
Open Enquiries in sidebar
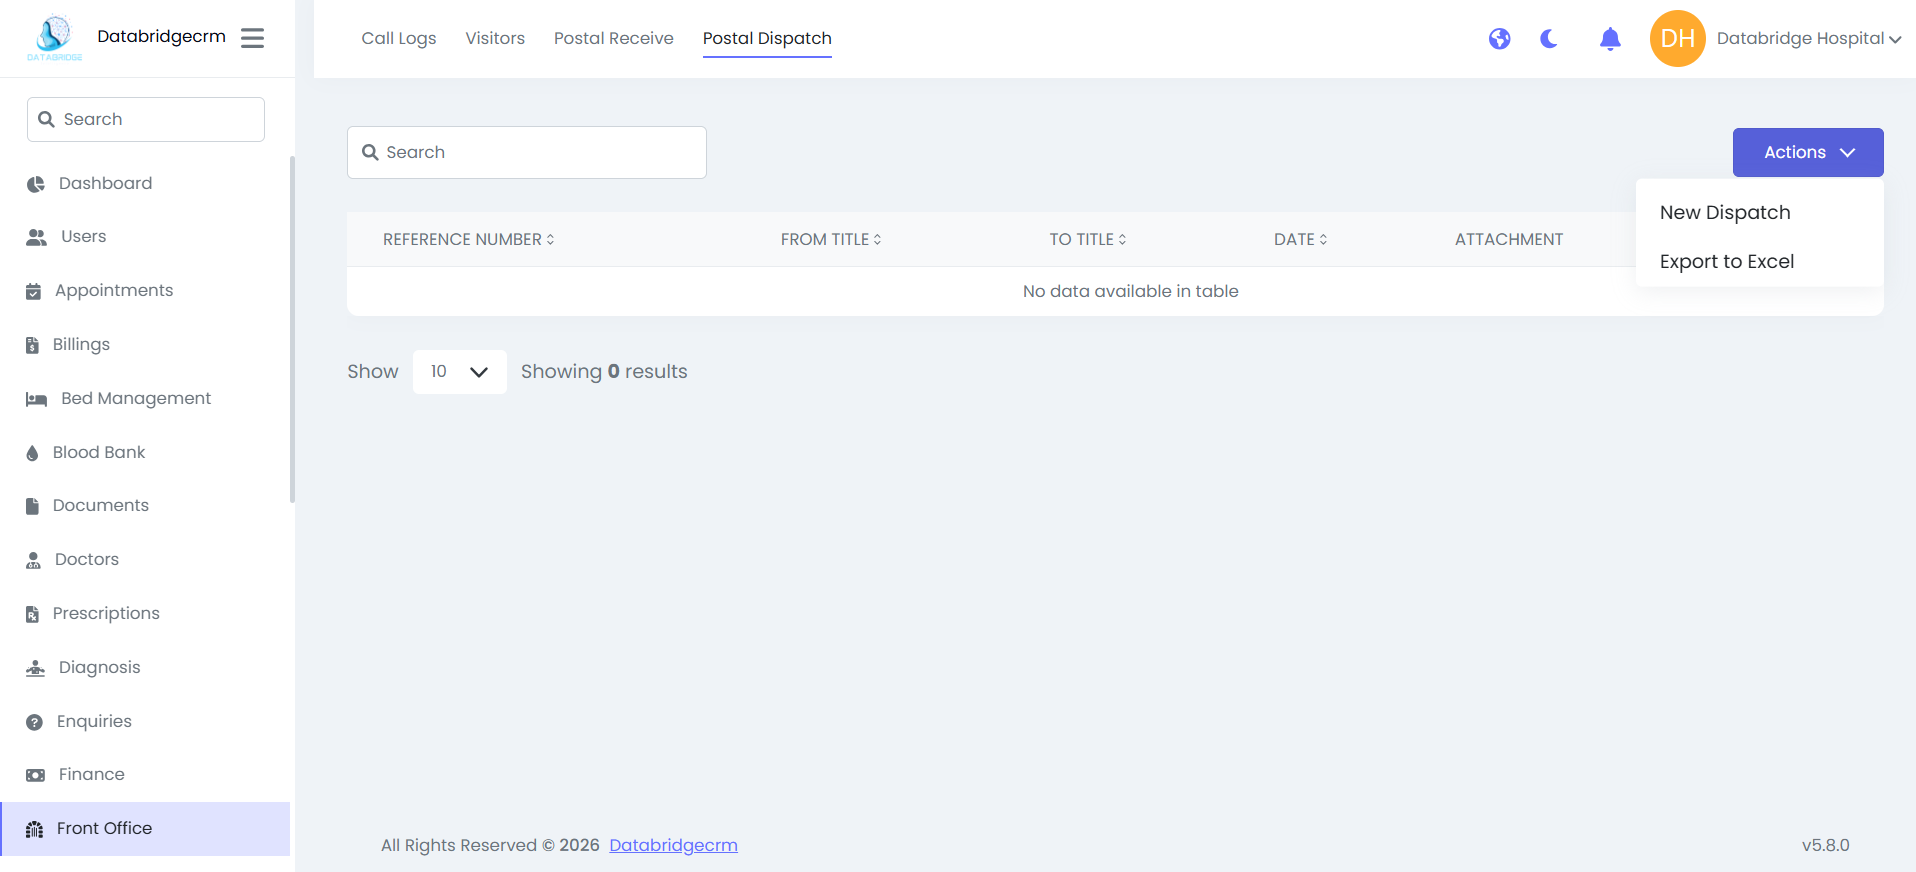pyautogui.click(x=145, y=722)
